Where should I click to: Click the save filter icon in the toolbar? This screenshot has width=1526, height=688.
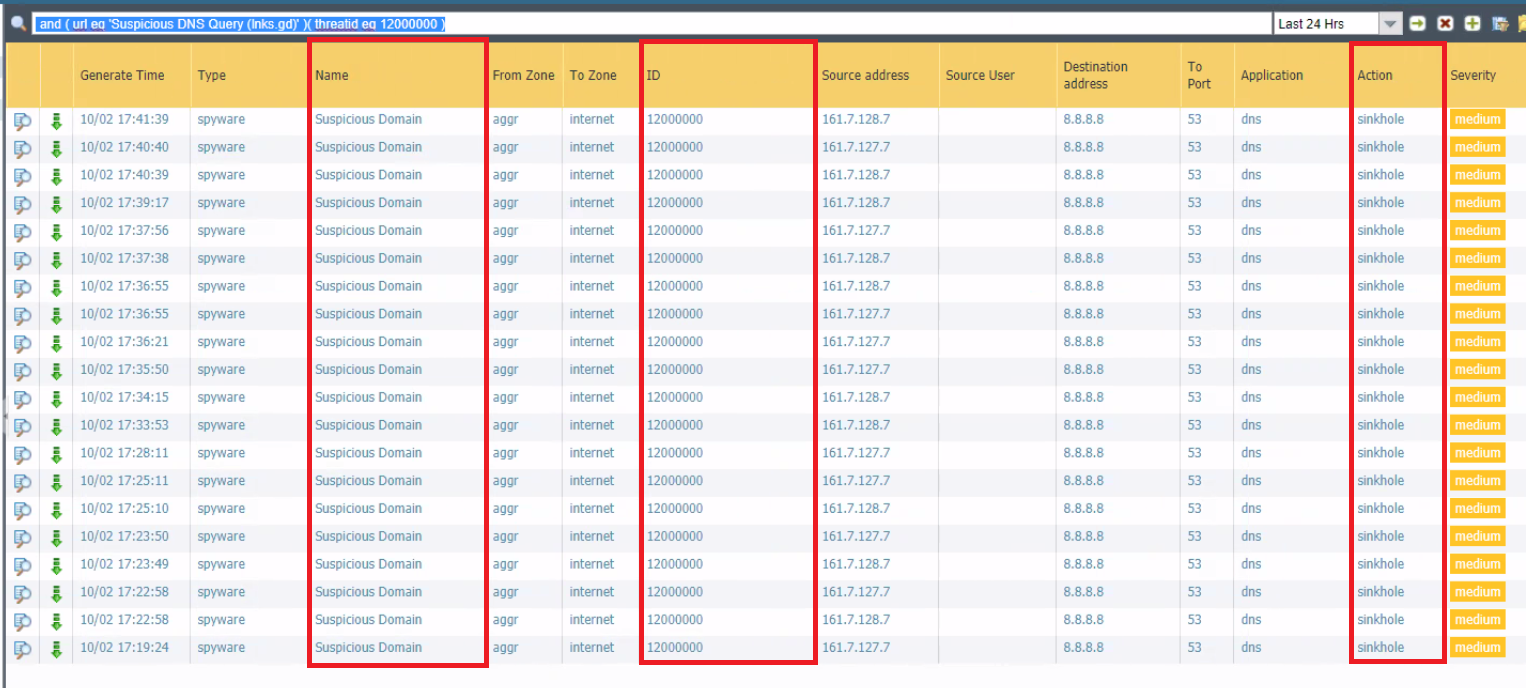pos(1500,24)
